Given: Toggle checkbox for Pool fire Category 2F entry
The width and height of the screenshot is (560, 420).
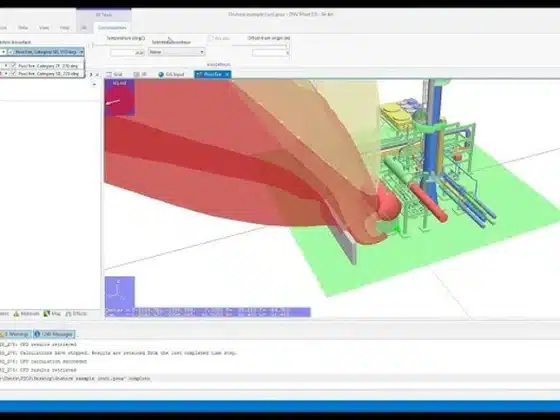Looking at the screenshot, I should pos(14,66).
